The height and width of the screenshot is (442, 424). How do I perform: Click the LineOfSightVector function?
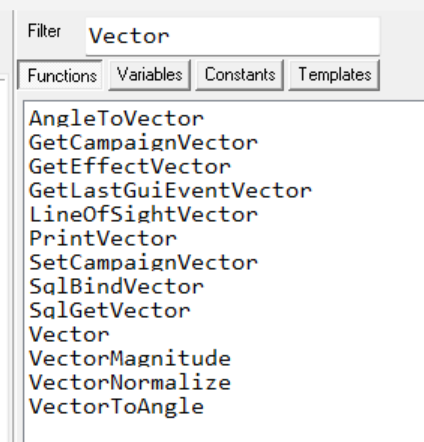click(143, 214)
